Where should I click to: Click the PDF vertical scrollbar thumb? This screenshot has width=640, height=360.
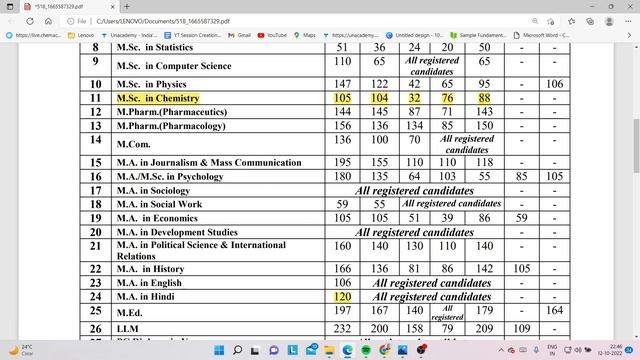[636, 145]
